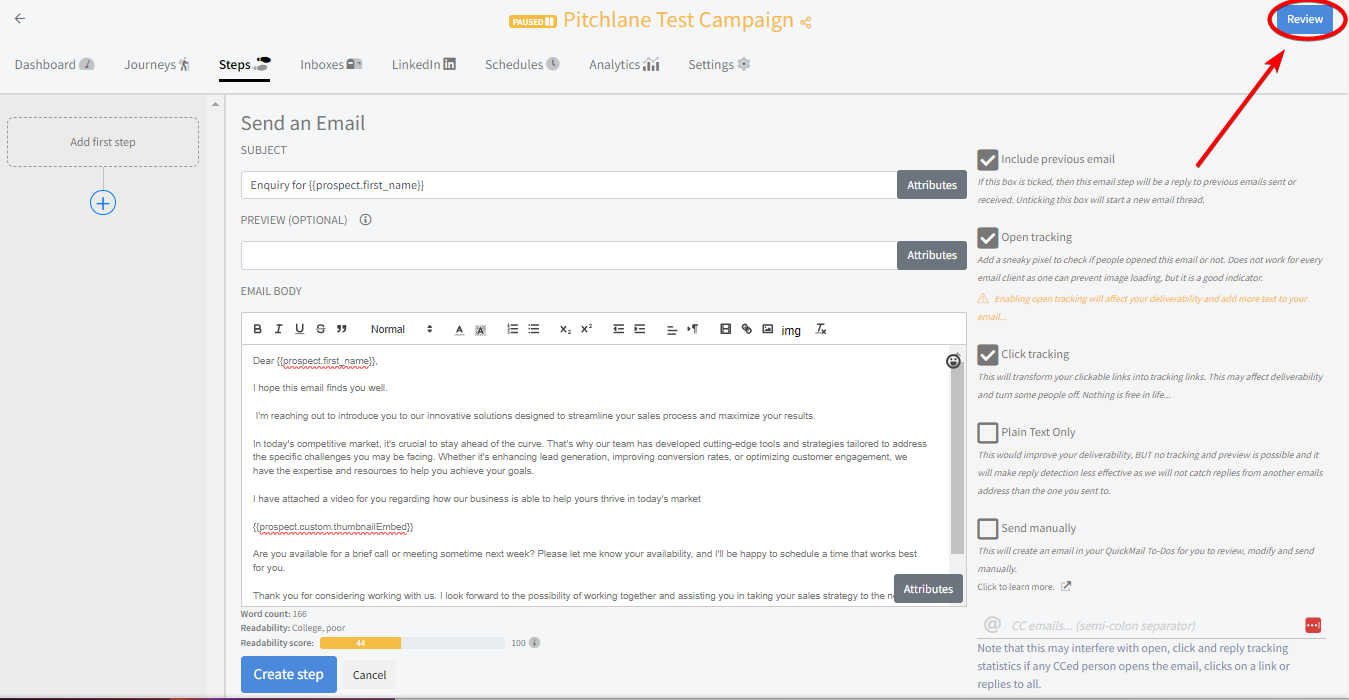
Task: Click the info icon next to Preview (Optional)
Action: 365,220
